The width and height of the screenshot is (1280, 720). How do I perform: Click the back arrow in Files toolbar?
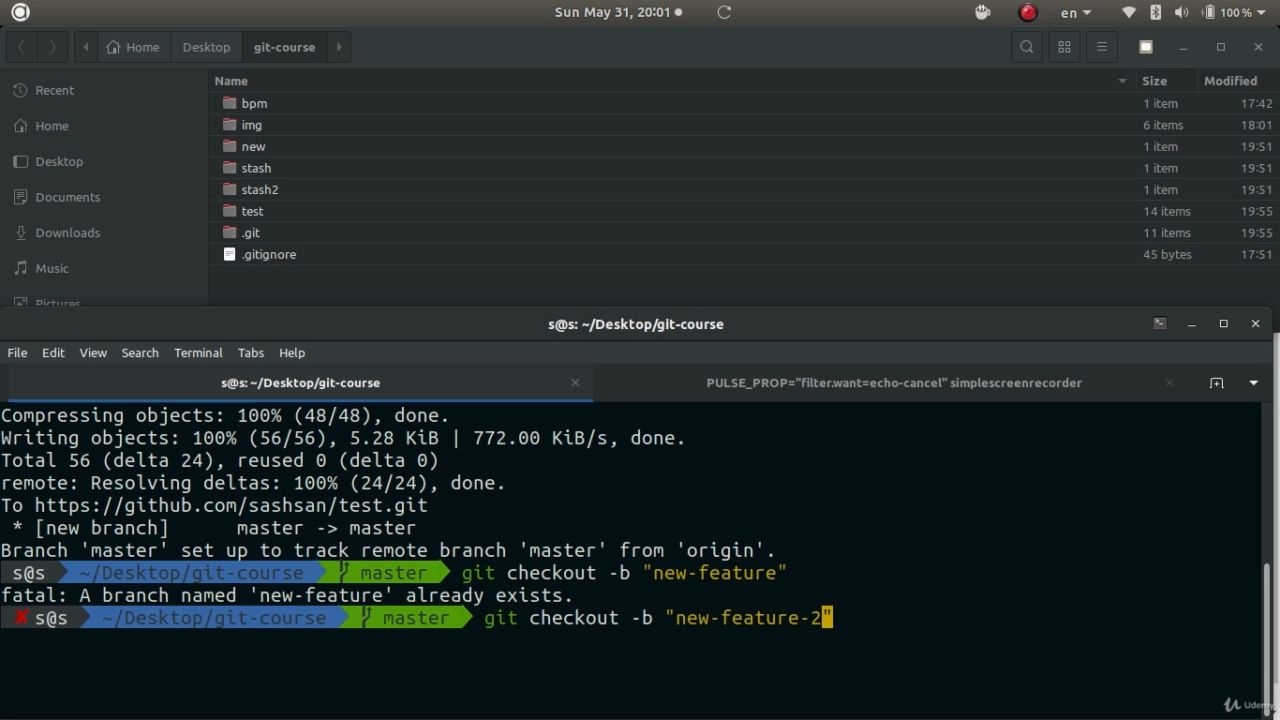tap(21, 47)
